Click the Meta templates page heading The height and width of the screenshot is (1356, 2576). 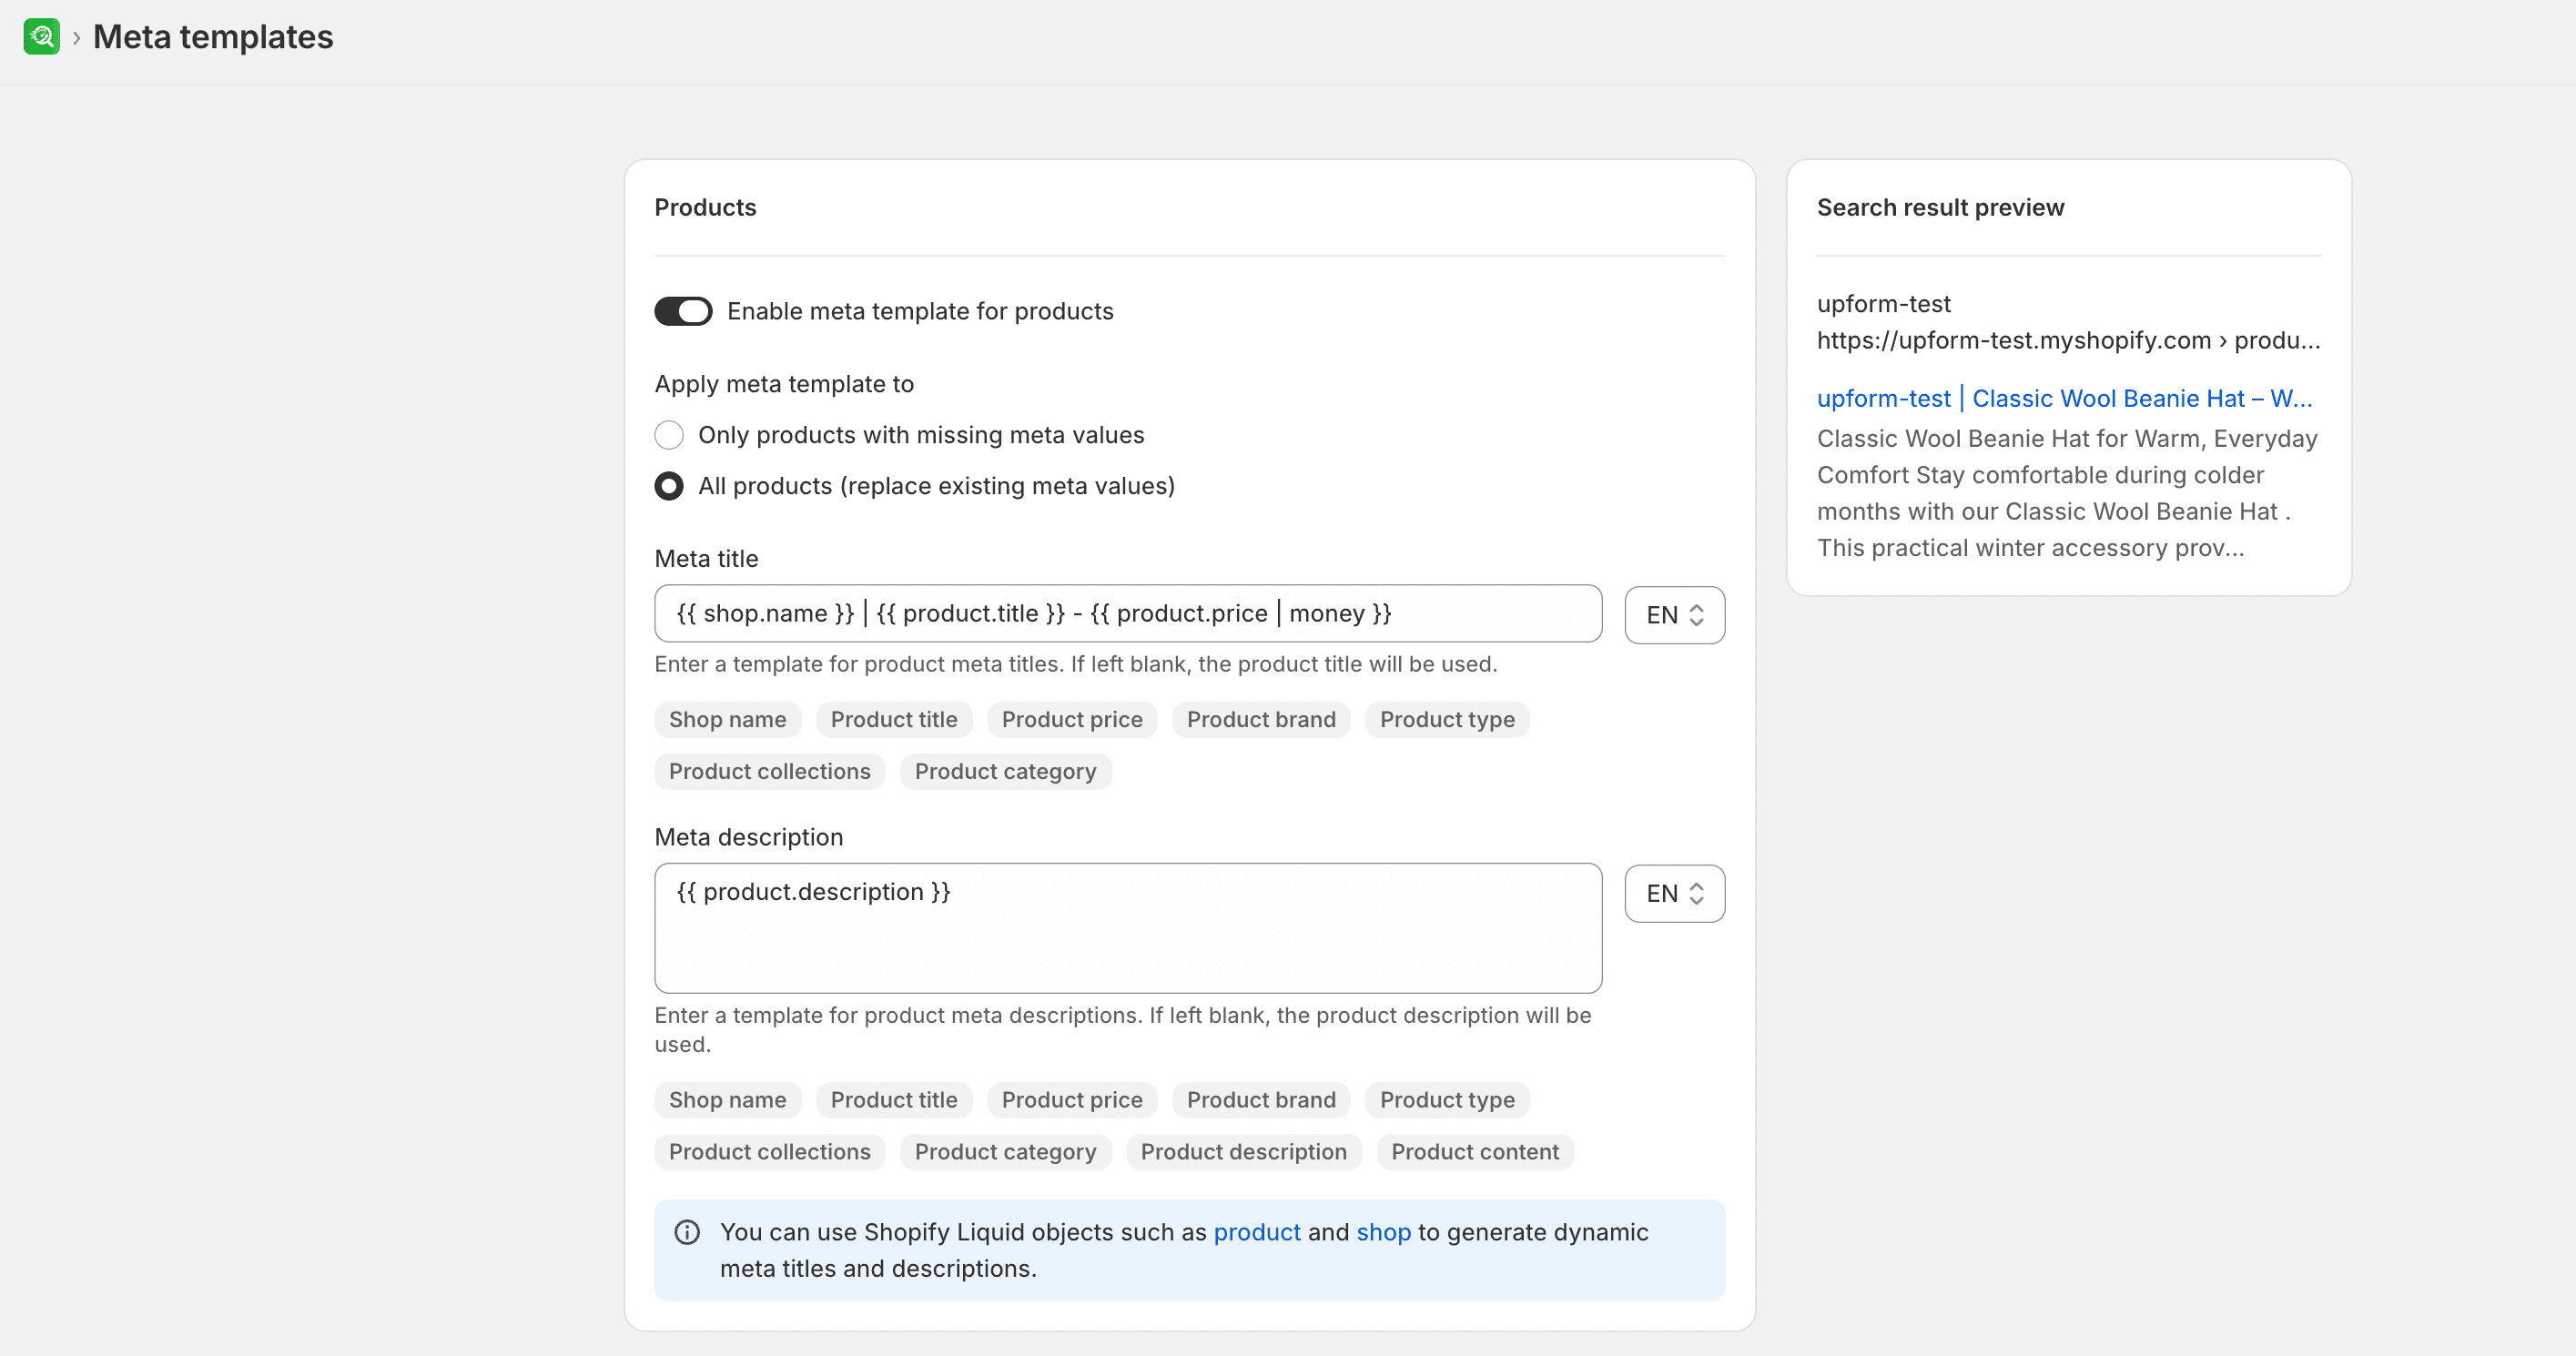pos(213,37)
